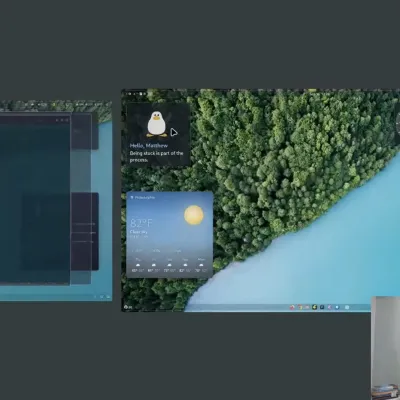The height and width of the screenshot is (400, 400).
Task: Open the red round taskbar app icon
Action: 292,307
